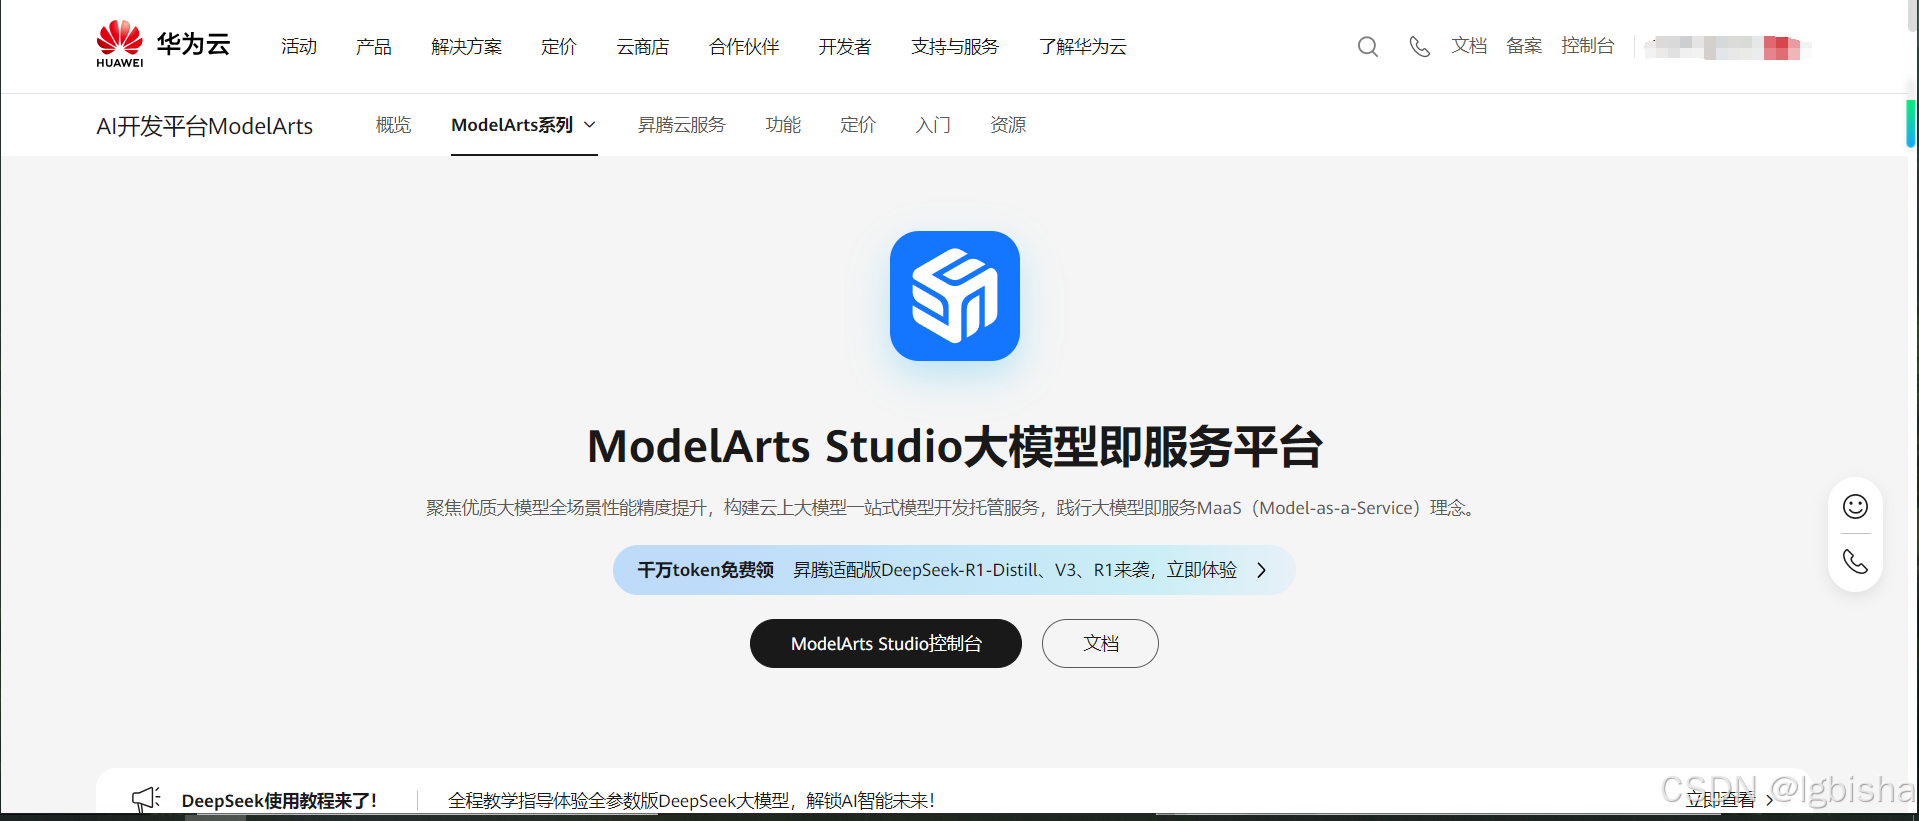This screenshot has width=1919, height=821.
Task: Open the search magnifier icon
Action: pos(1367,47)
